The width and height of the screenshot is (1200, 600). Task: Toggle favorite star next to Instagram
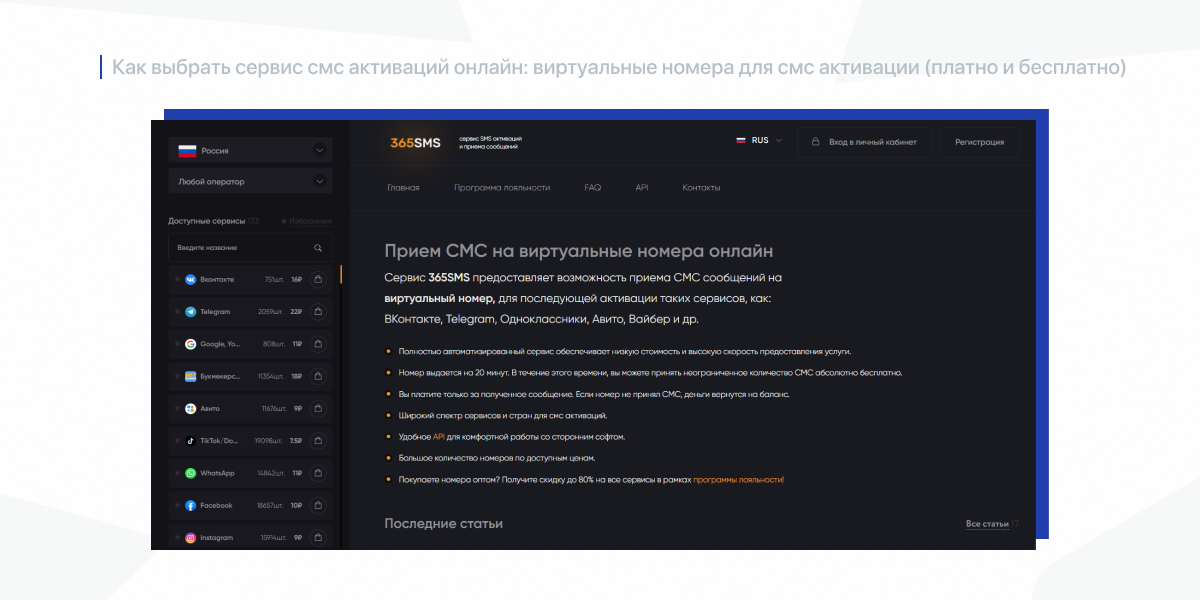click(177, 538)
